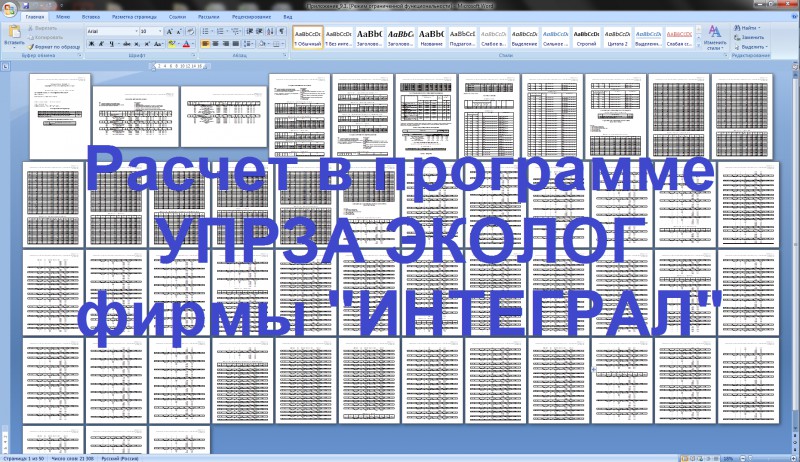Switch to the Главная ribbon tab
The height and width of the screenshot is (462, 800).
(x=35, y=17)
